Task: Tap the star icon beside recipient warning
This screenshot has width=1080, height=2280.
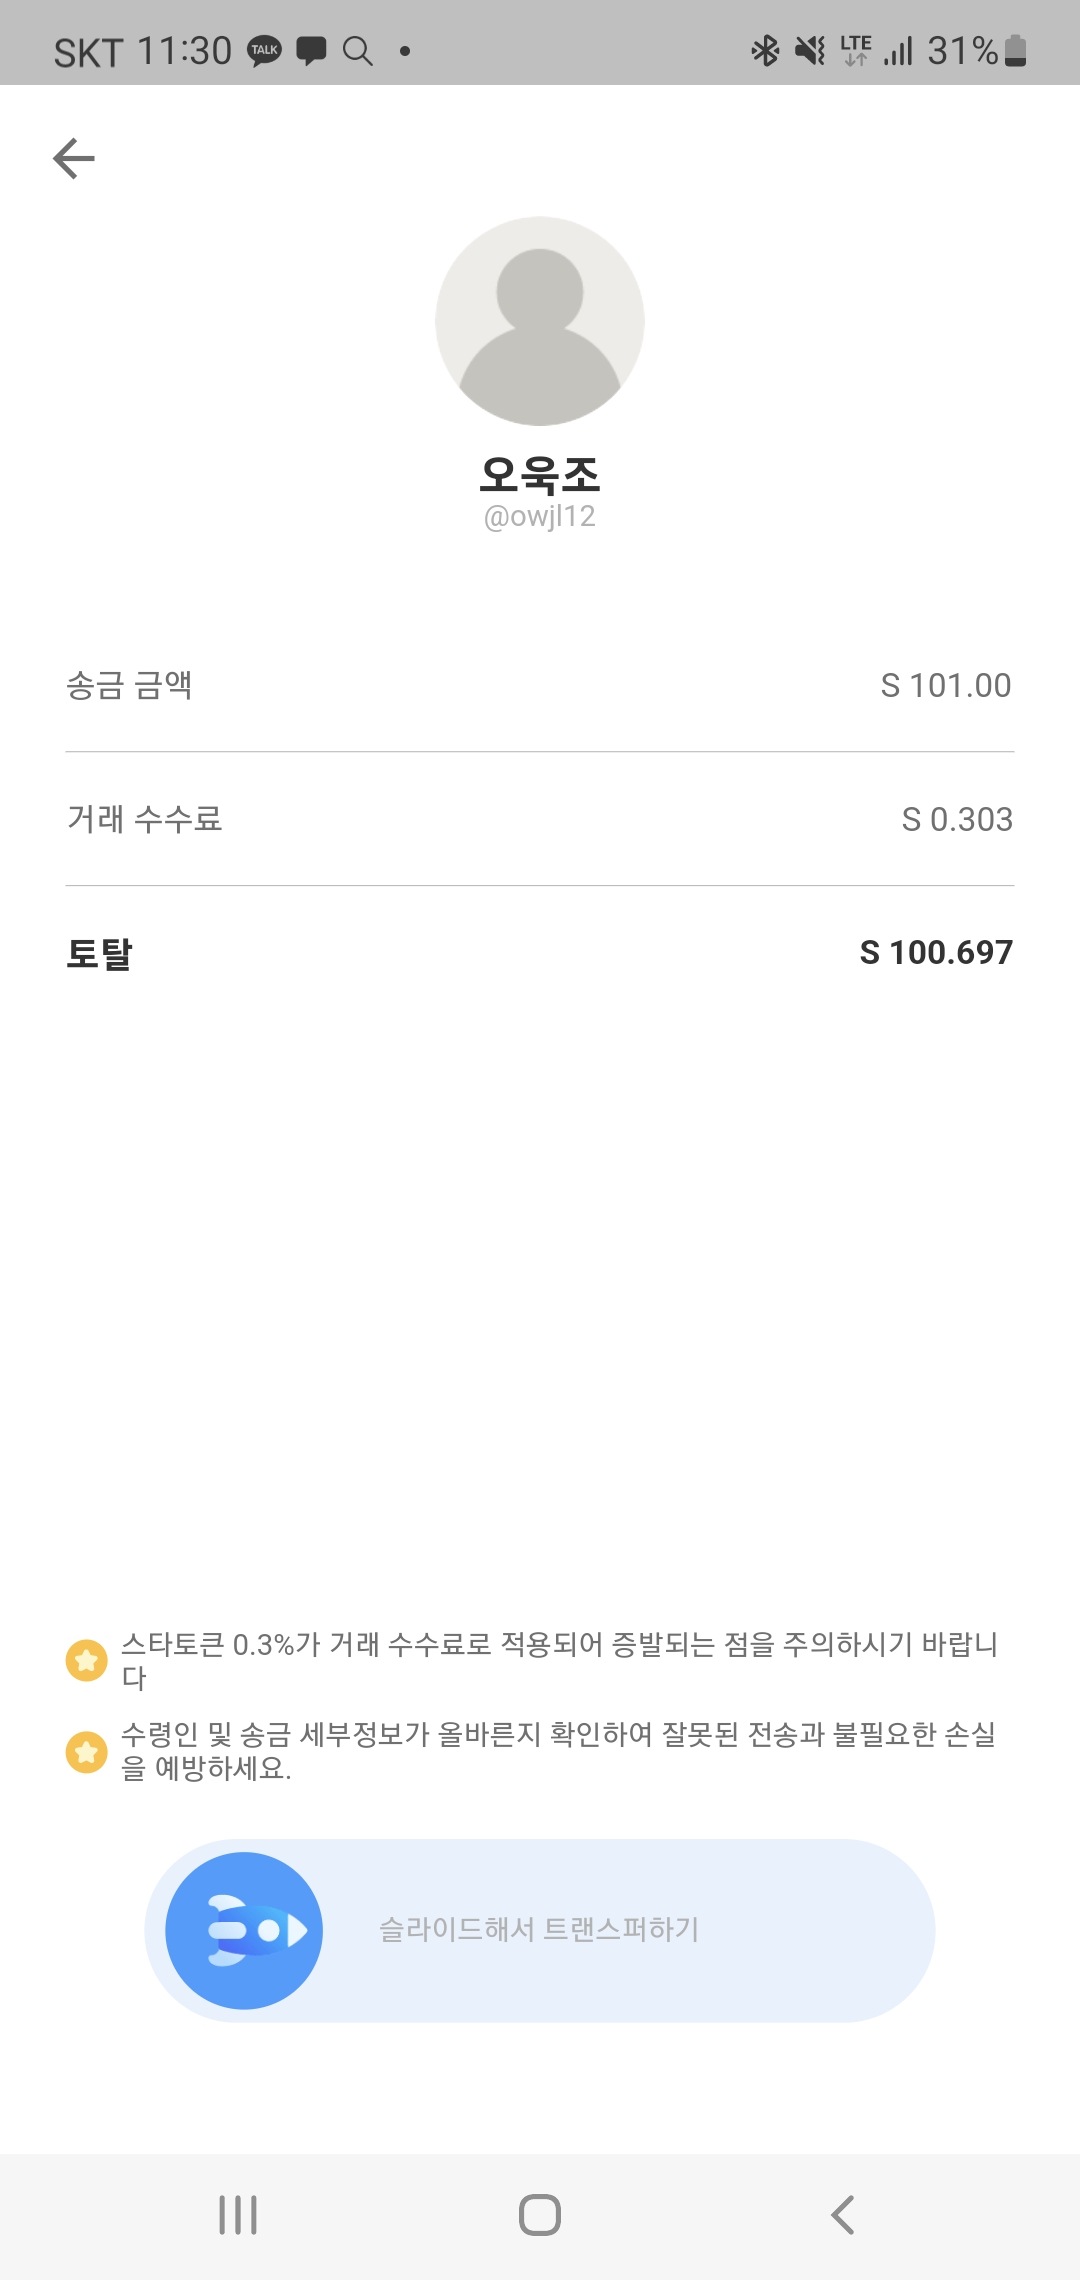Action: pos(87,1752)
